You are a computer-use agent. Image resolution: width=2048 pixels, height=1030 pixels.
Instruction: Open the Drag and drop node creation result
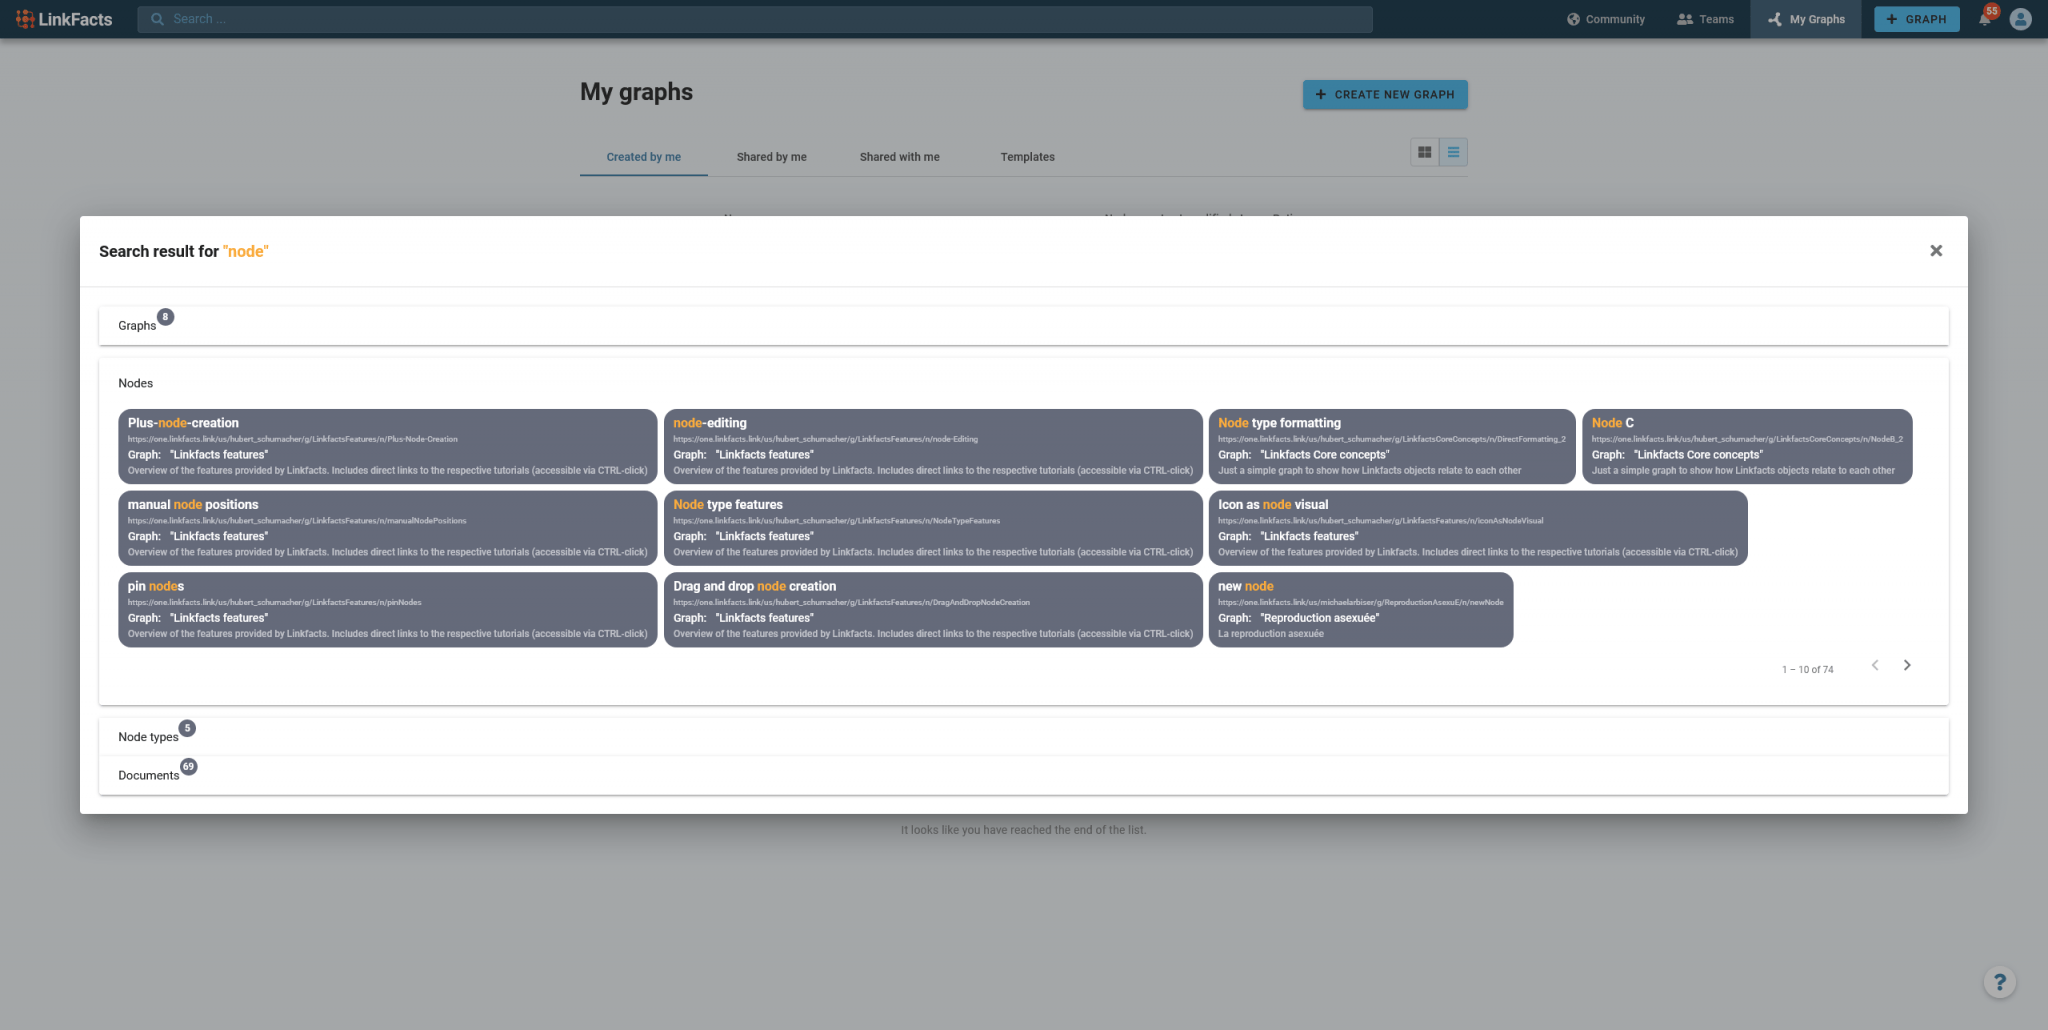click(932, 608)
